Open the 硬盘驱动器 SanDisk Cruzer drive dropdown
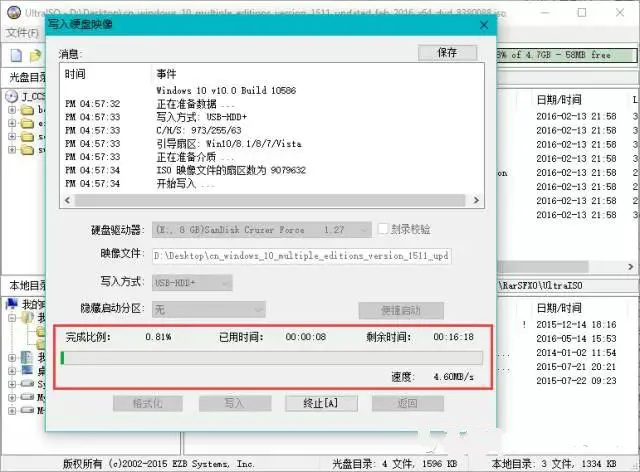Image resolution: width=640 pixels, height=472 pixels. 262,230
